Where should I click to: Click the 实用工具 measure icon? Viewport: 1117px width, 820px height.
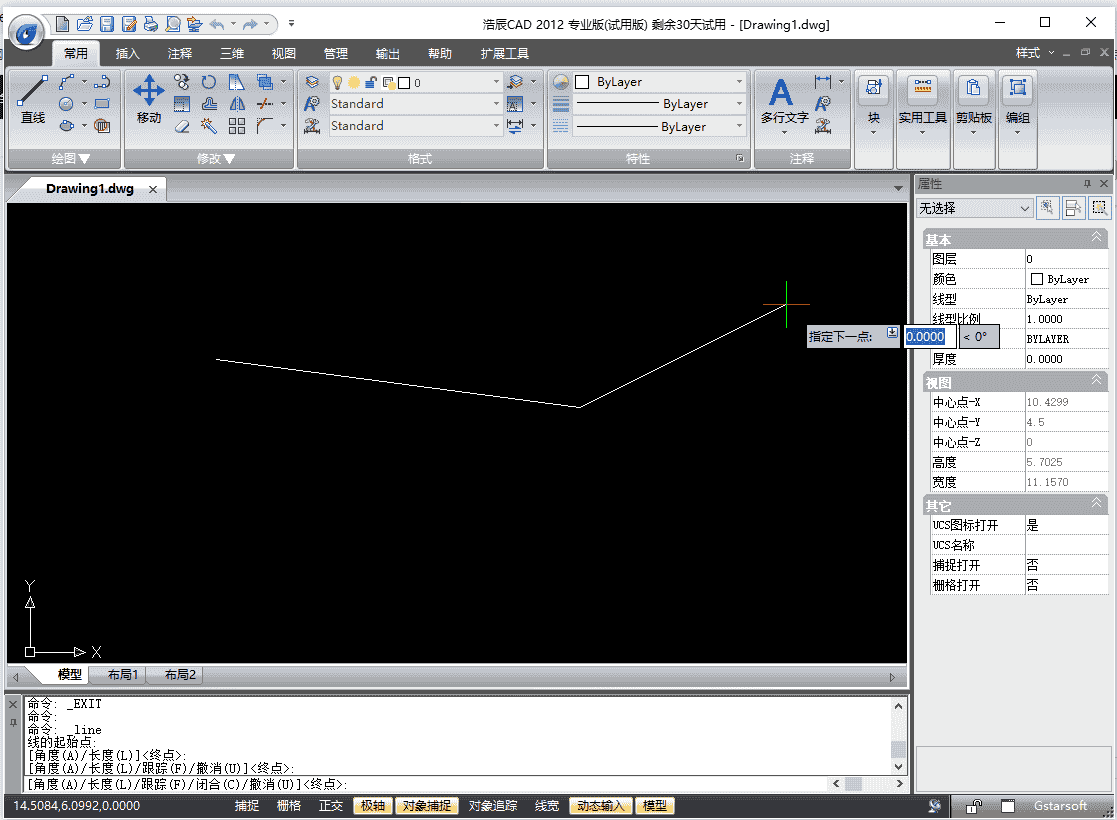(x=922, y=87)
